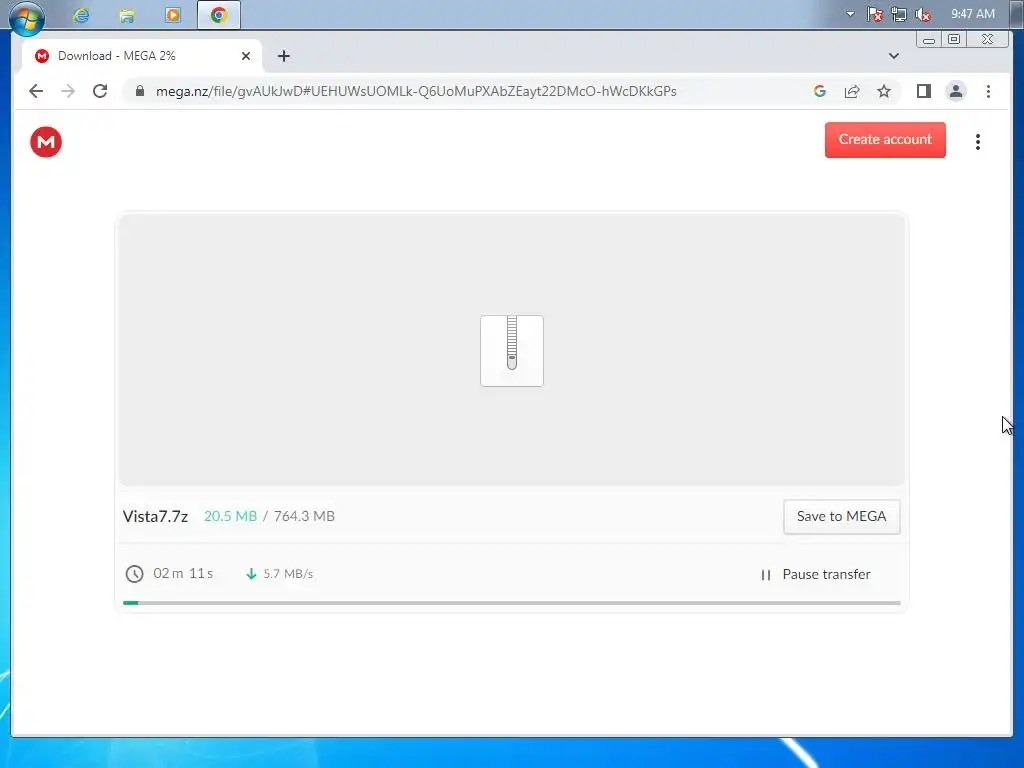Open the Chrome profile avatar
Image resolution: width=1024 pixels, height=768 pixels.
pyautogui.click(x=955, y=91)
